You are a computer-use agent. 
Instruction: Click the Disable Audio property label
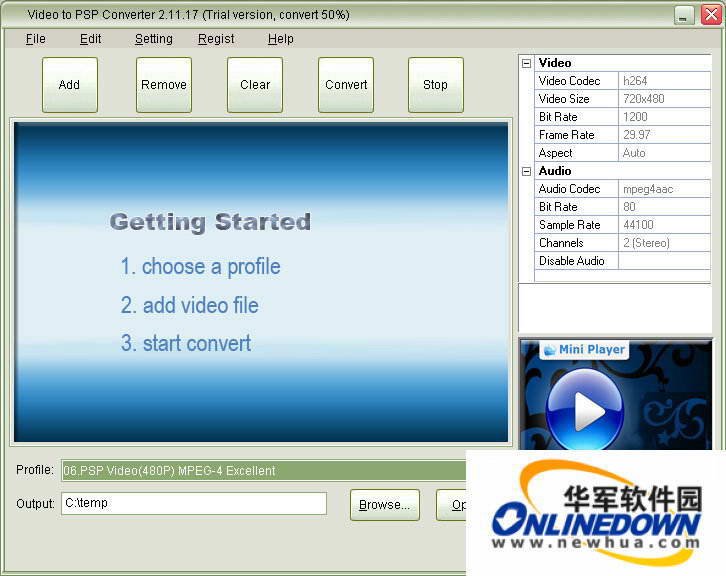pyautogui.click(x=576, y=262)
